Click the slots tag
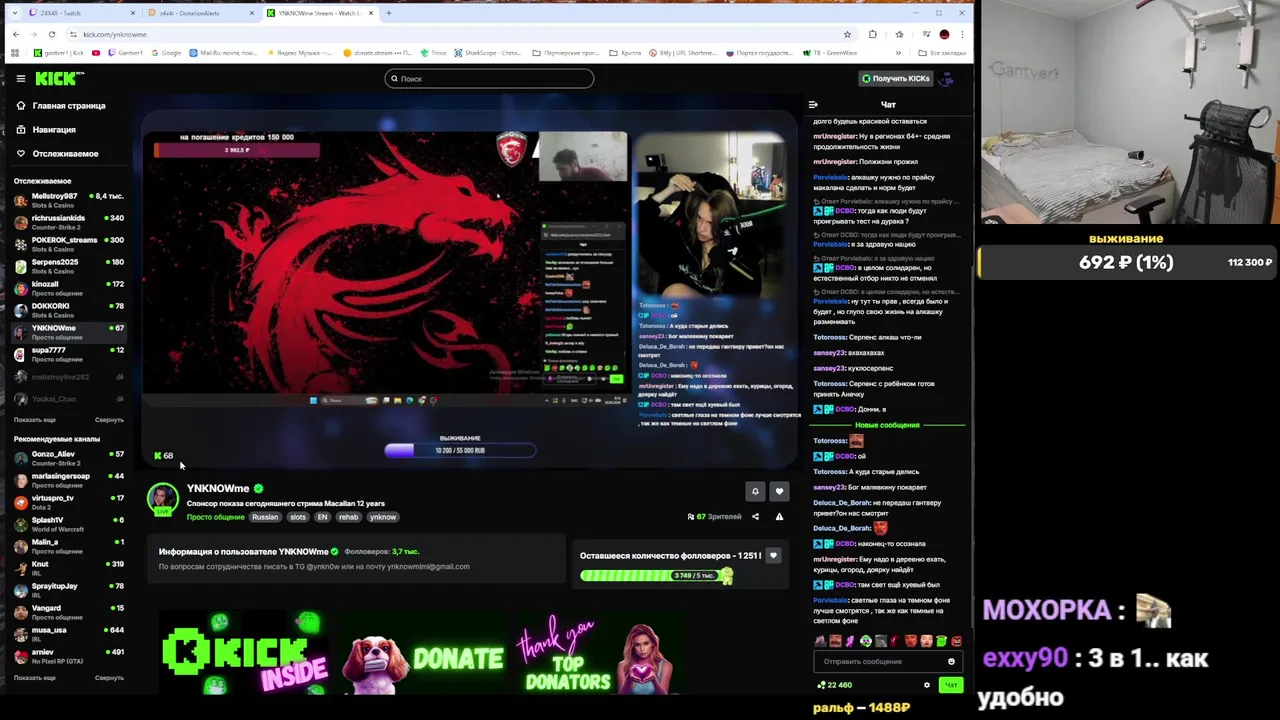Screen dimensions: 1280x720 point(298,517)
